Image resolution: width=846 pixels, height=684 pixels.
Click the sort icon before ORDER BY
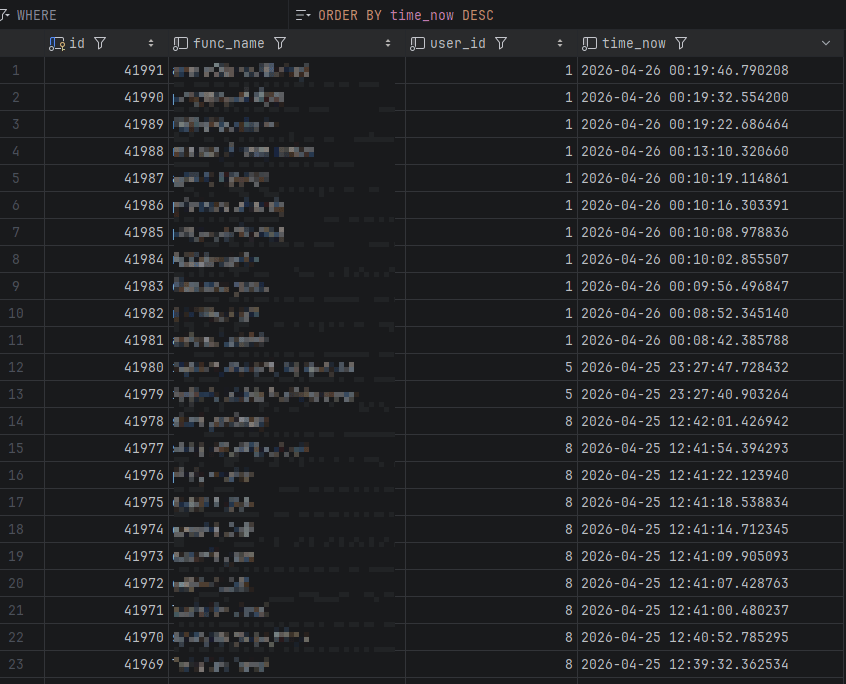[x=303, y=15]
